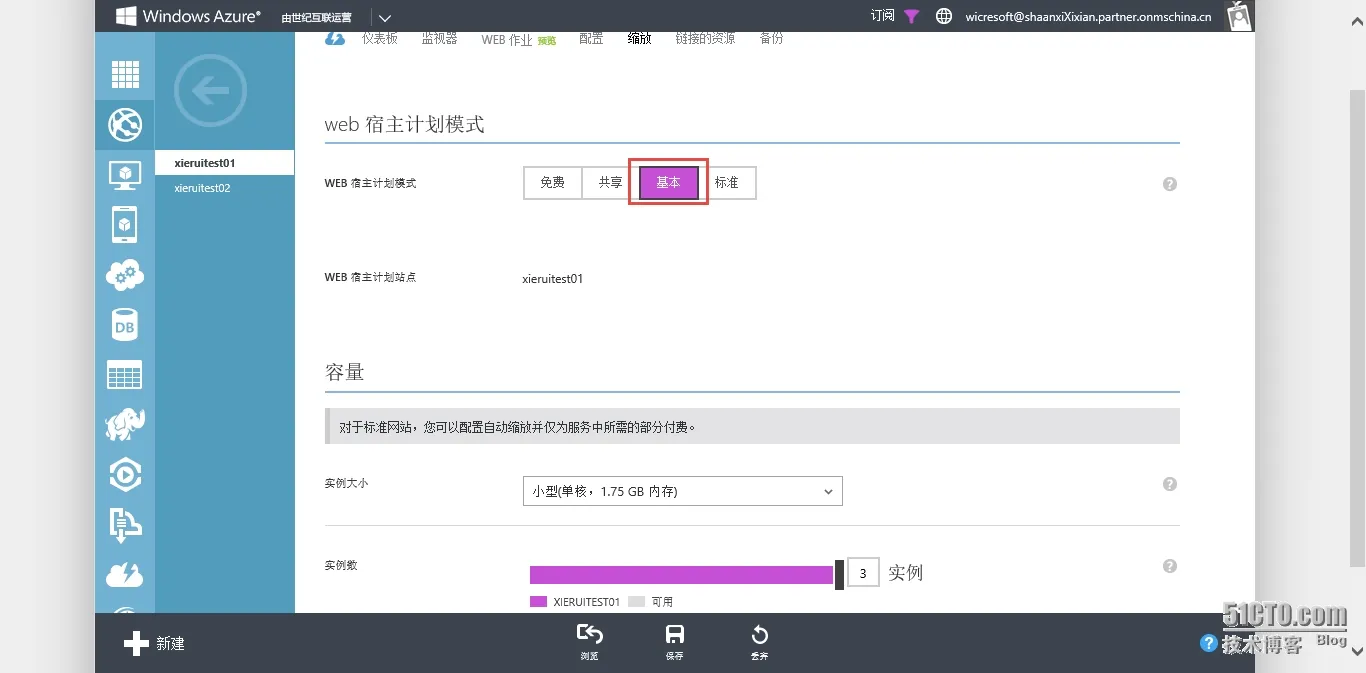Open the 实例大小 dropdown
The width and height of the screenshot is (1366, 673).
pos(683,491)
